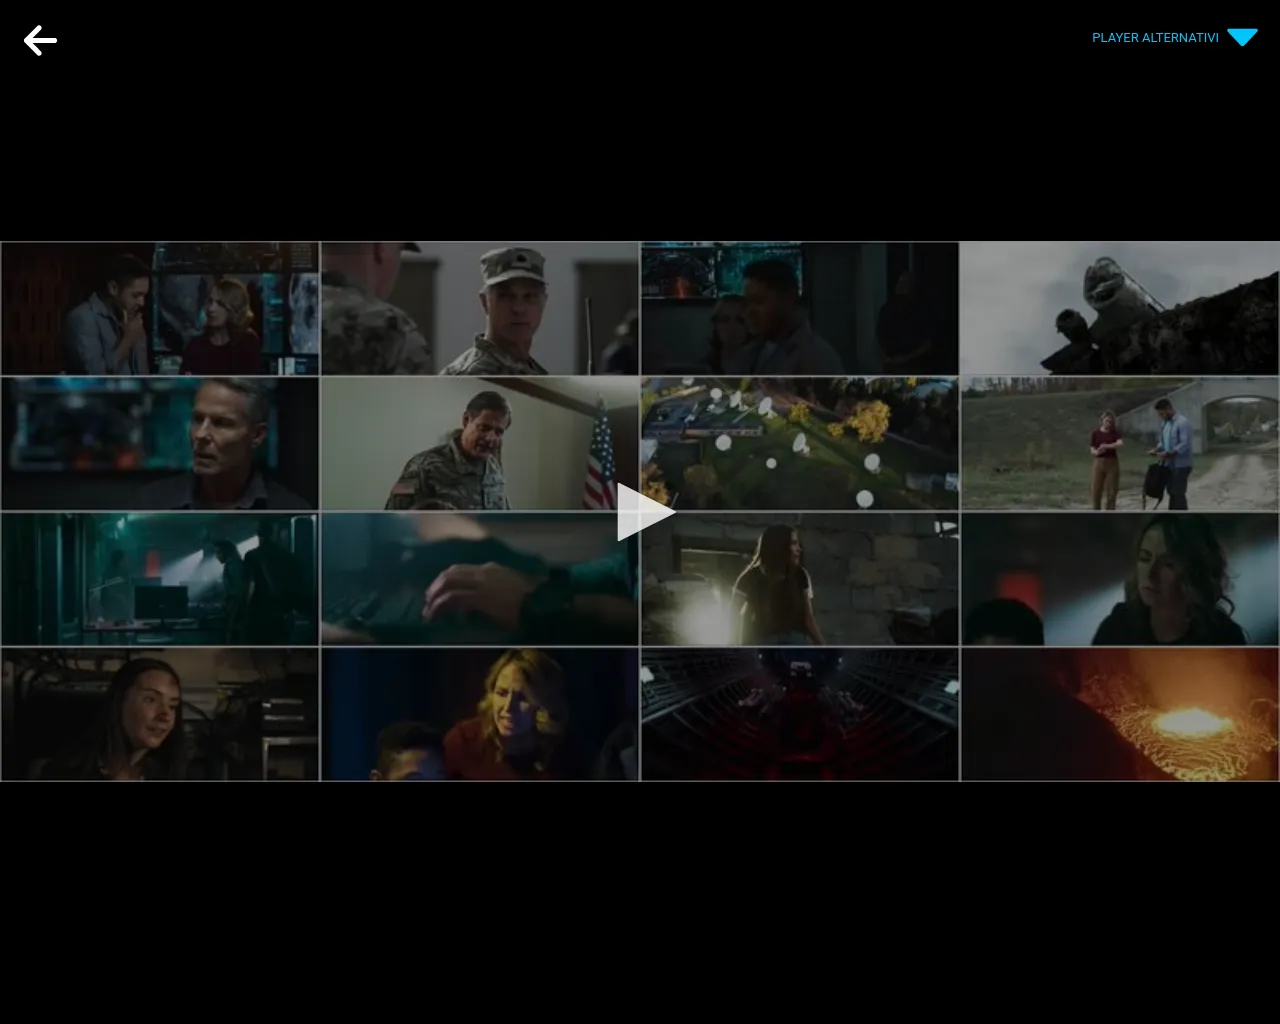Click the smiling young woman thumbnail
Image resolution: width=1280 pixels, height=1024 pixels.
pos(160,714)
